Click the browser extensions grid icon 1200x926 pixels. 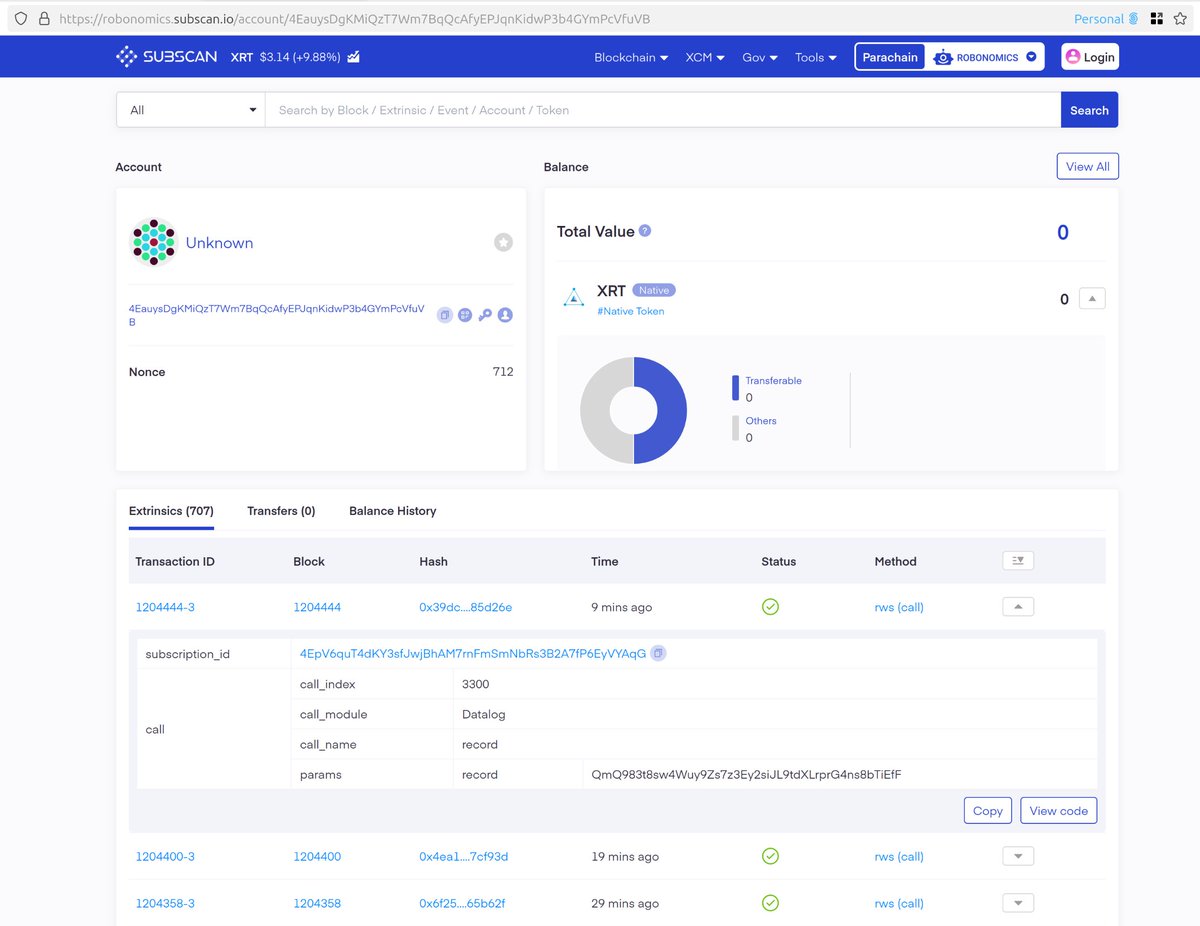point(1157,18)
